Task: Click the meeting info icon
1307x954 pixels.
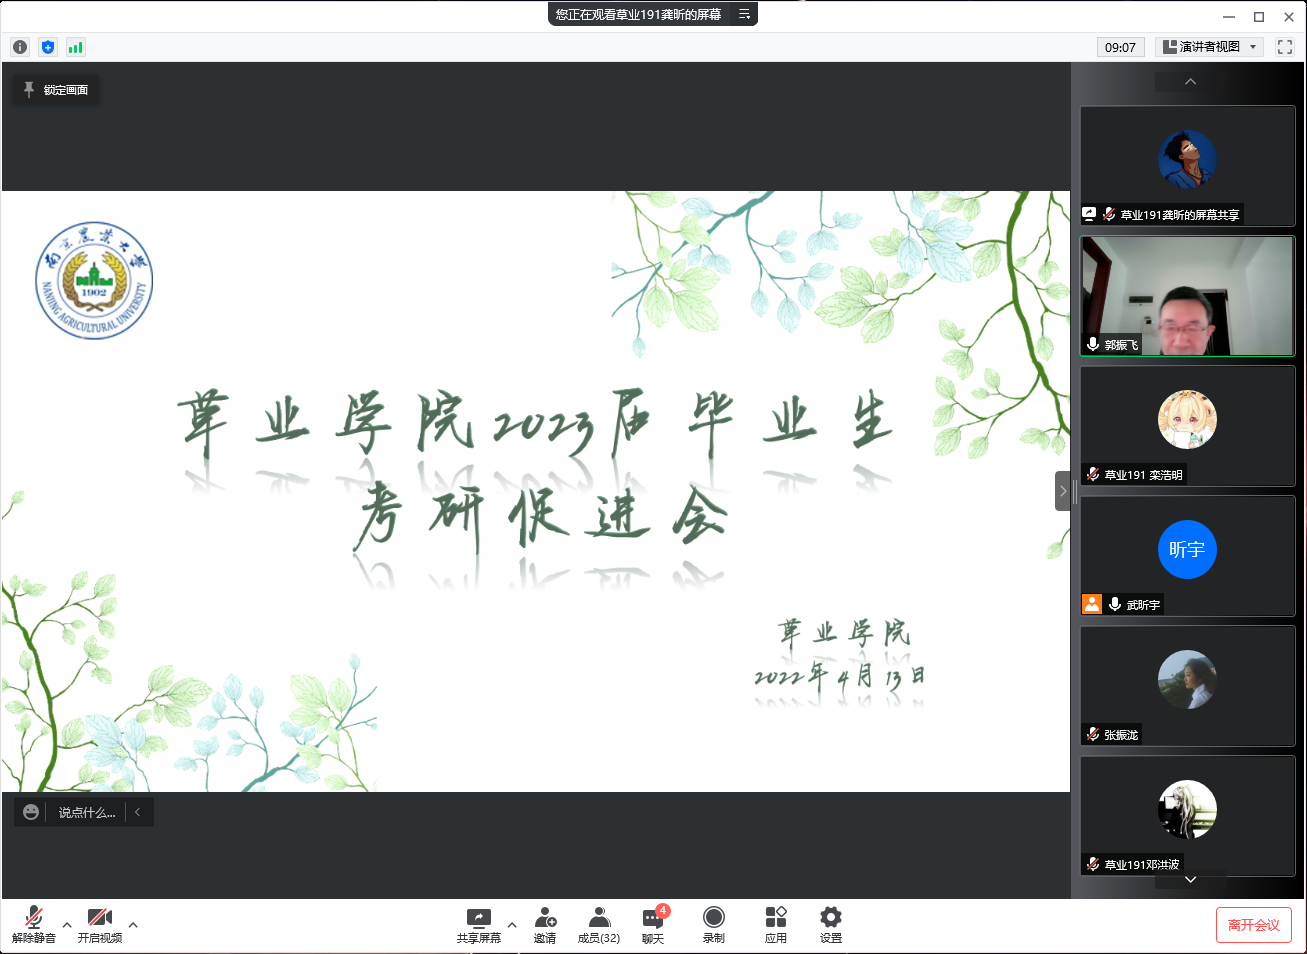Action: 20,47
